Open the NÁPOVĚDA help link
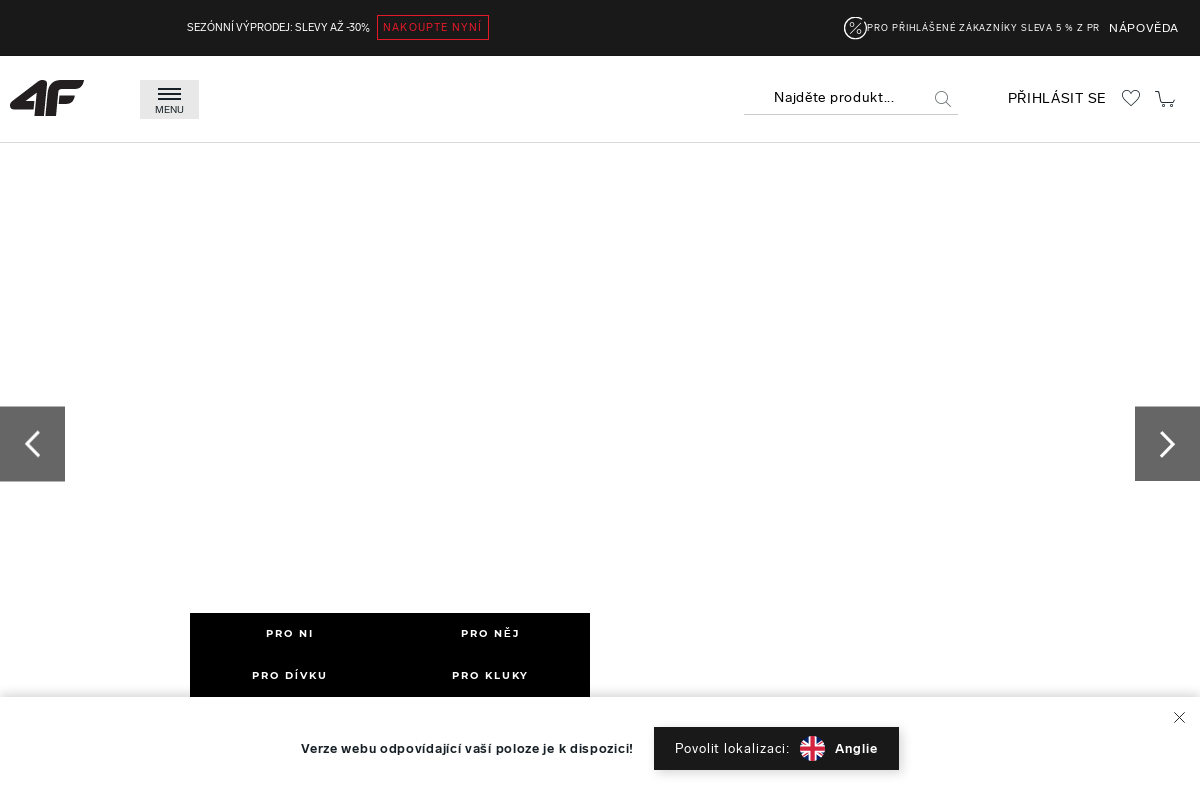Viewport: 1200px width, 800px height. [1143, 28]
